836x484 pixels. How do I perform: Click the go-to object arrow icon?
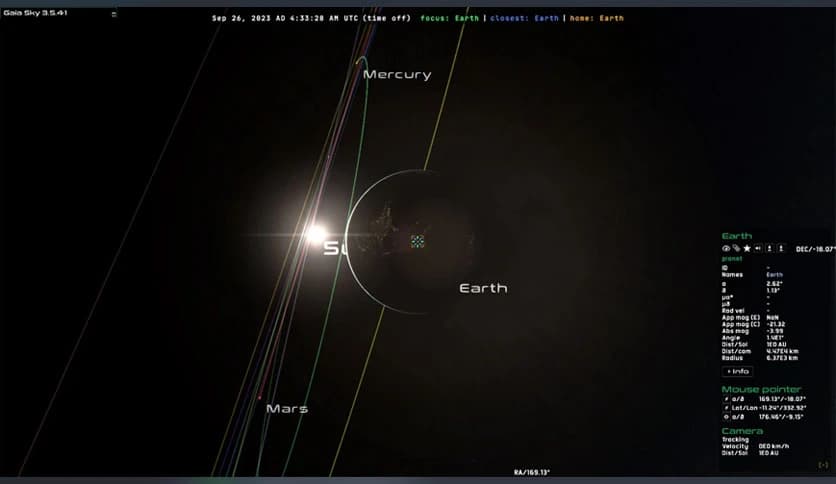pos(758,248)
